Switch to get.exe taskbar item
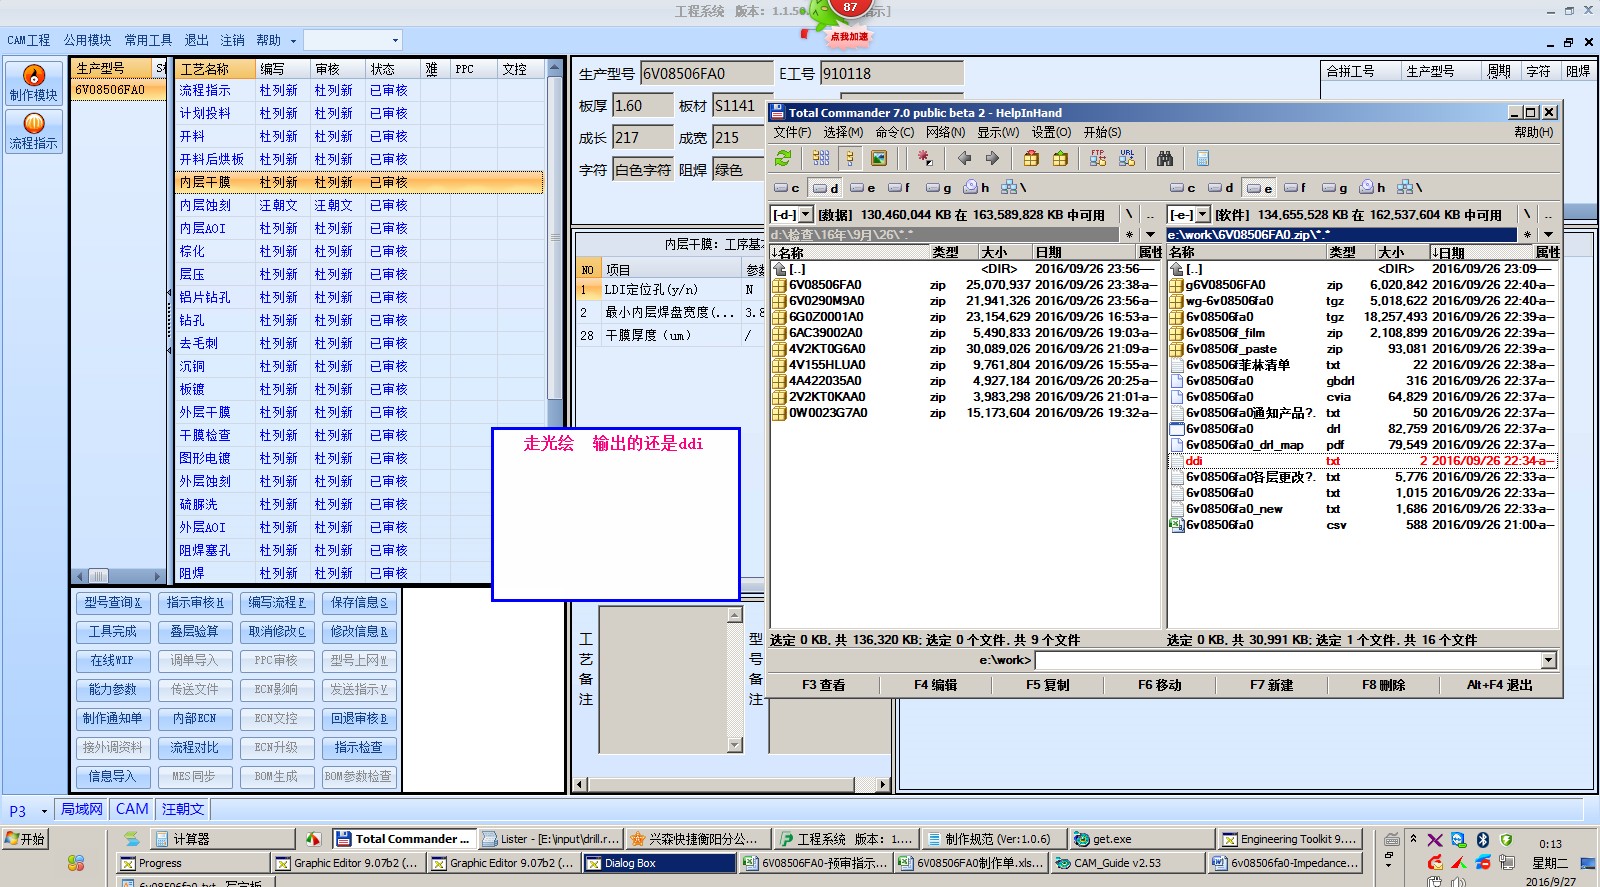Viewport: 1600px width, 887px height. point(1142,839)
